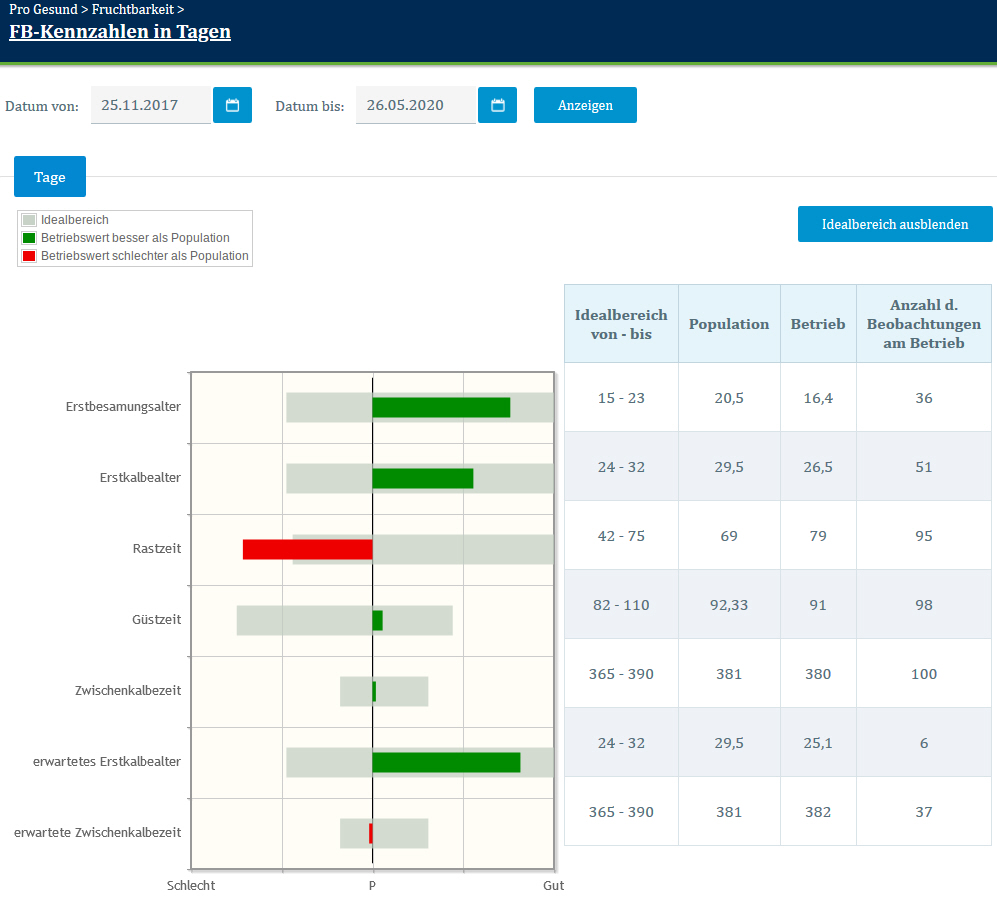Screen dimensions: 997x902
Task: Navigate to Fruchtbarkeit breadcrumb
Action: pyautogui.click(x=133, y=8)
